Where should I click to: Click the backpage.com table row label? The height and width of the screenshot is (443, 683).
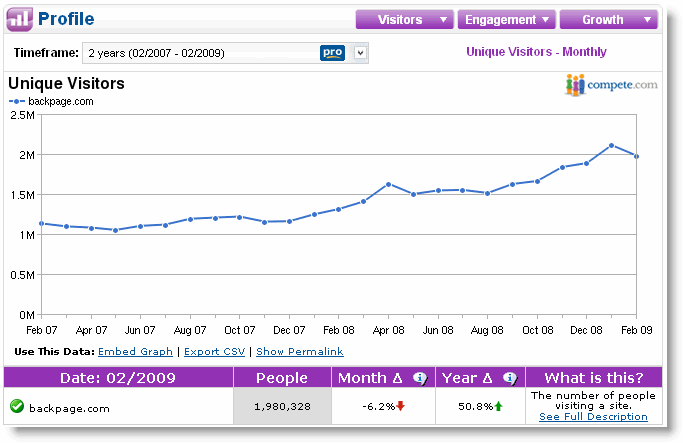(69, 409)
